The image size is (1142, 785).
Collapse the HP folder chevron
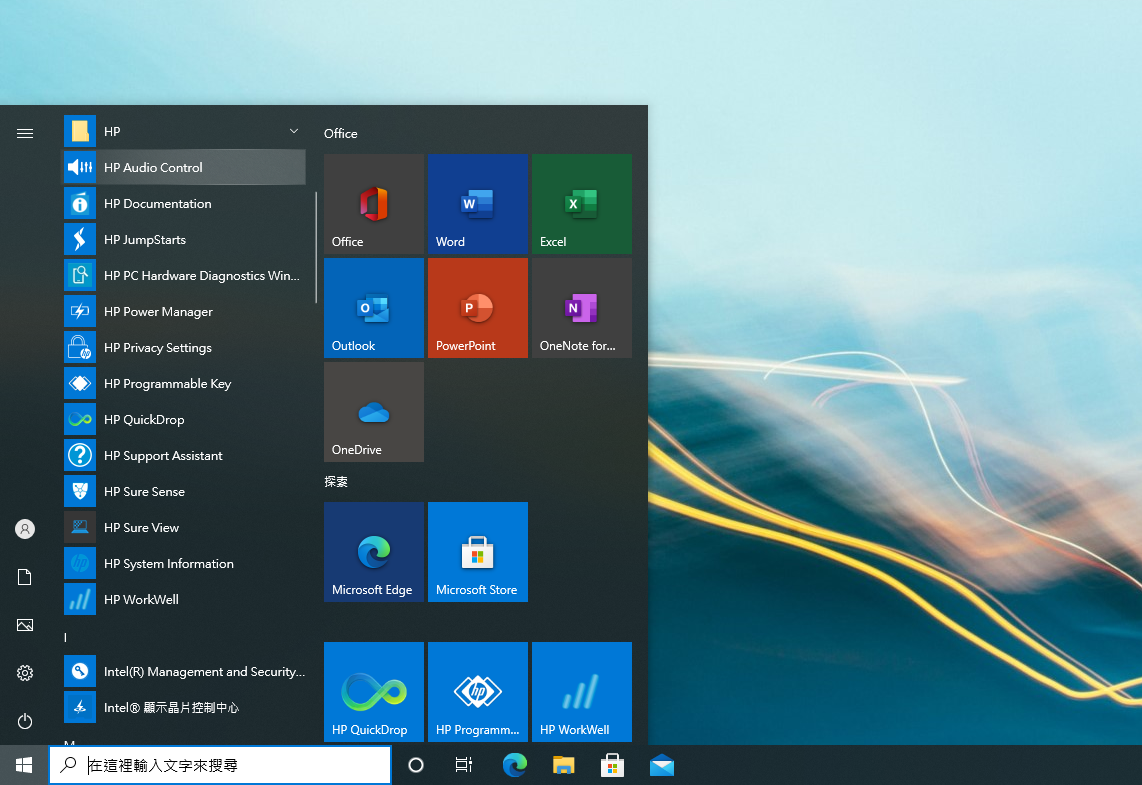pos(293,131)
